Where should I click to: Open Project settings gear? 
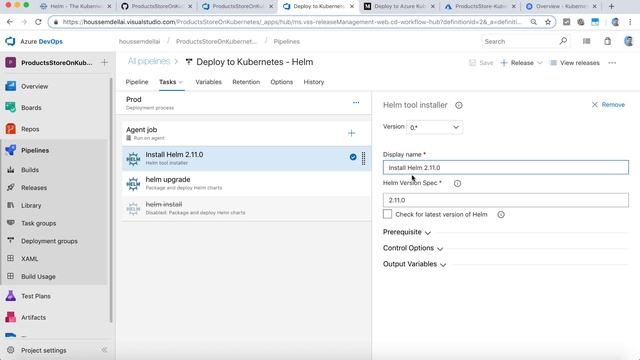point(11,350)
